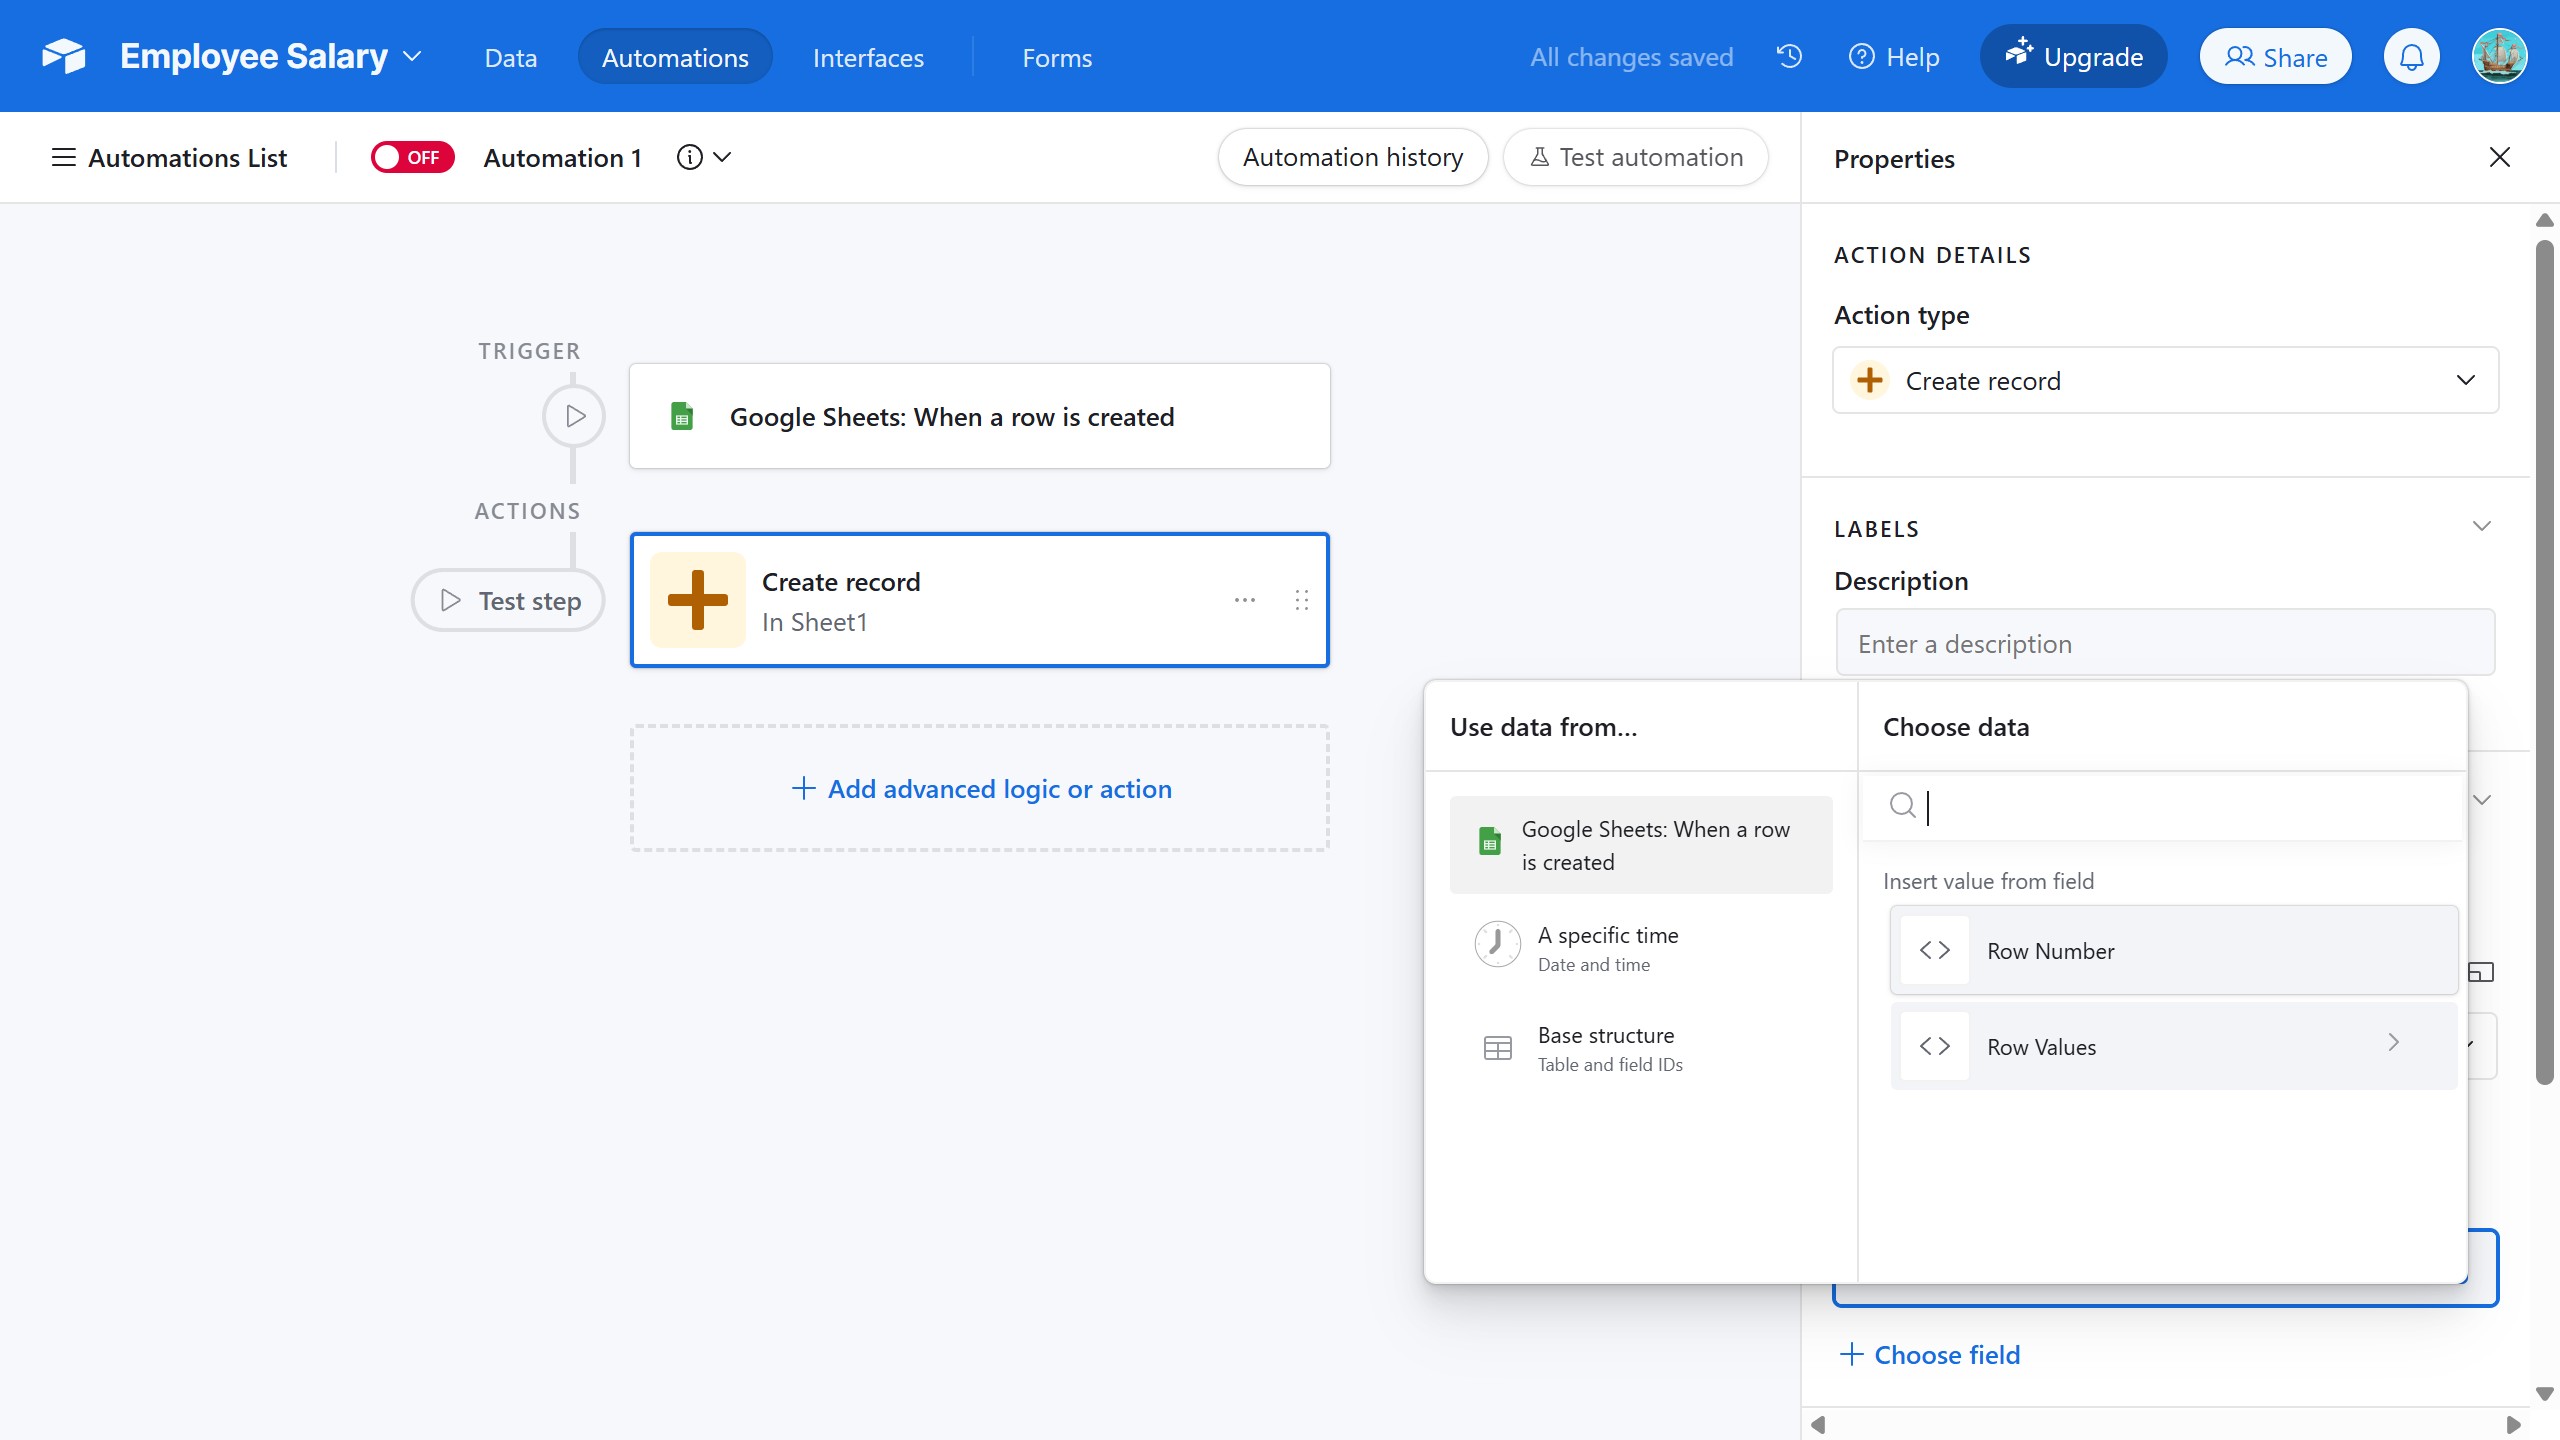
Task: Click the Automation 1 name
Action: click(562, 157)
